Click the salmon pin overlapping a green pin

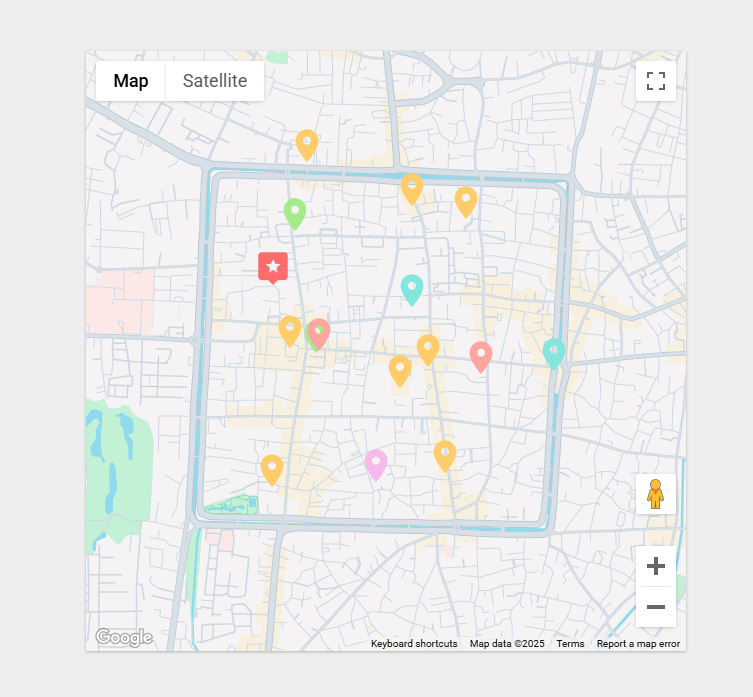point(319,334)
